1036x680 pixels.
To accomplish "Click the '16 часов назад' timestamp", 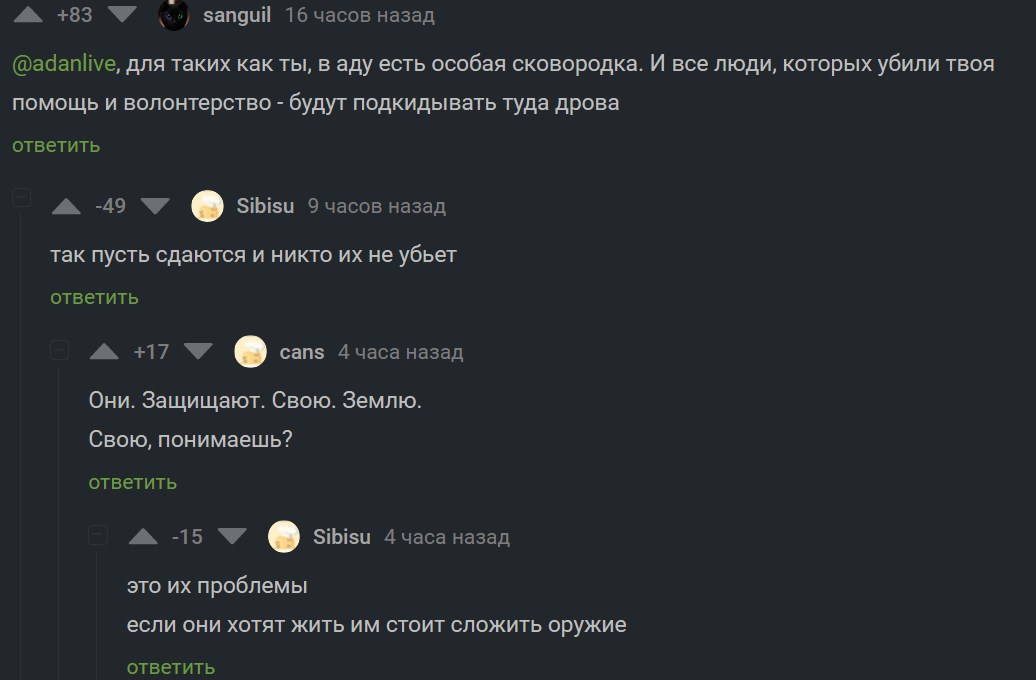I will 359,15.
